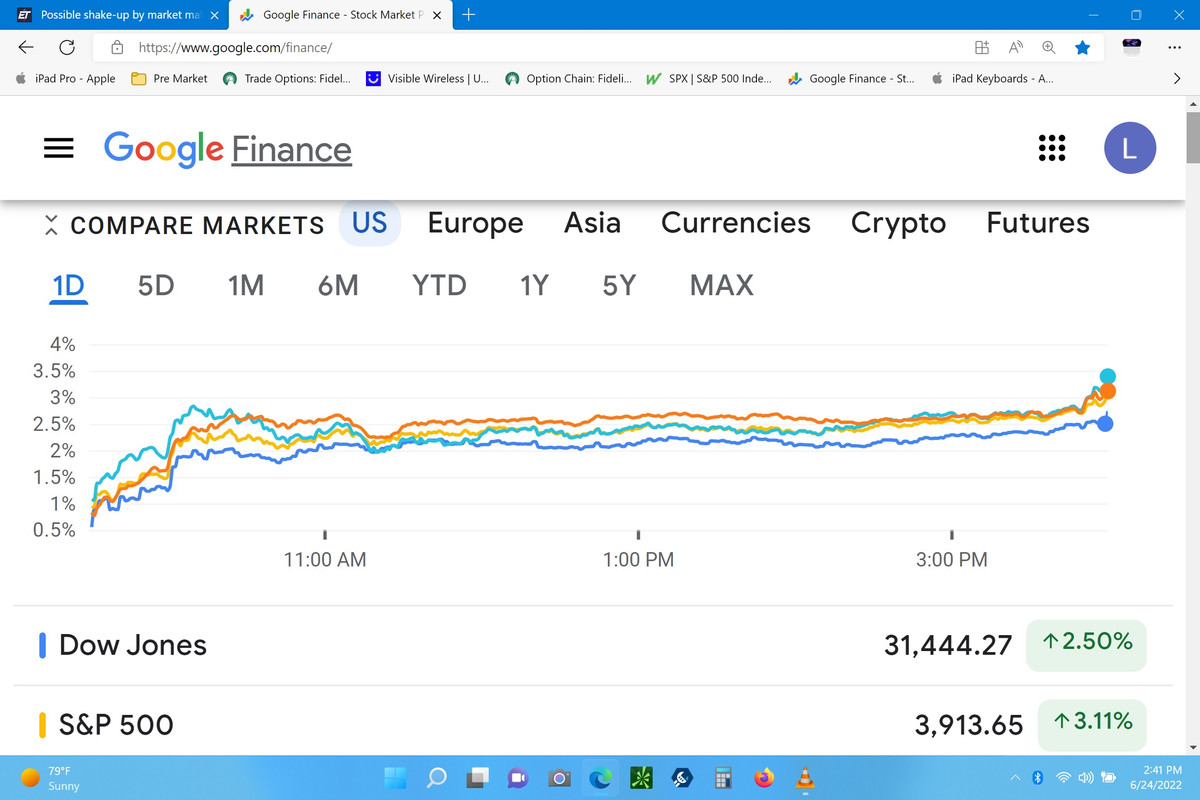This screenshot has height=800, width=1200.
Task: Open Task View on the taskbar
Action: click(x=478, y=777)
